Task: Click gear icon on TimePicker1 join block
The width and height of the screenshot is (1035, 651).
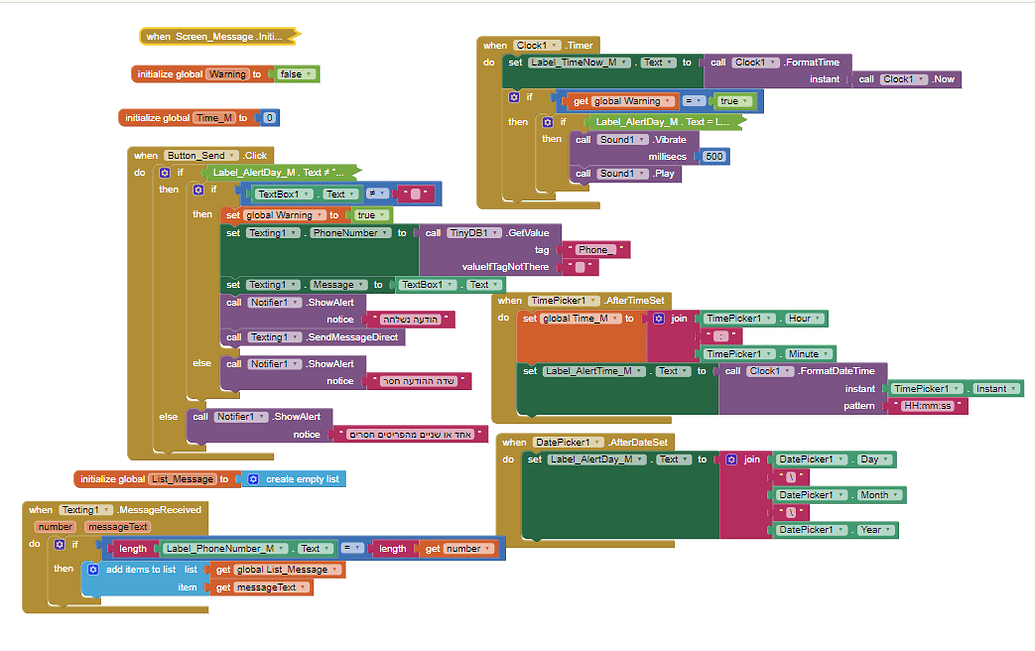Action: point(659,318)
